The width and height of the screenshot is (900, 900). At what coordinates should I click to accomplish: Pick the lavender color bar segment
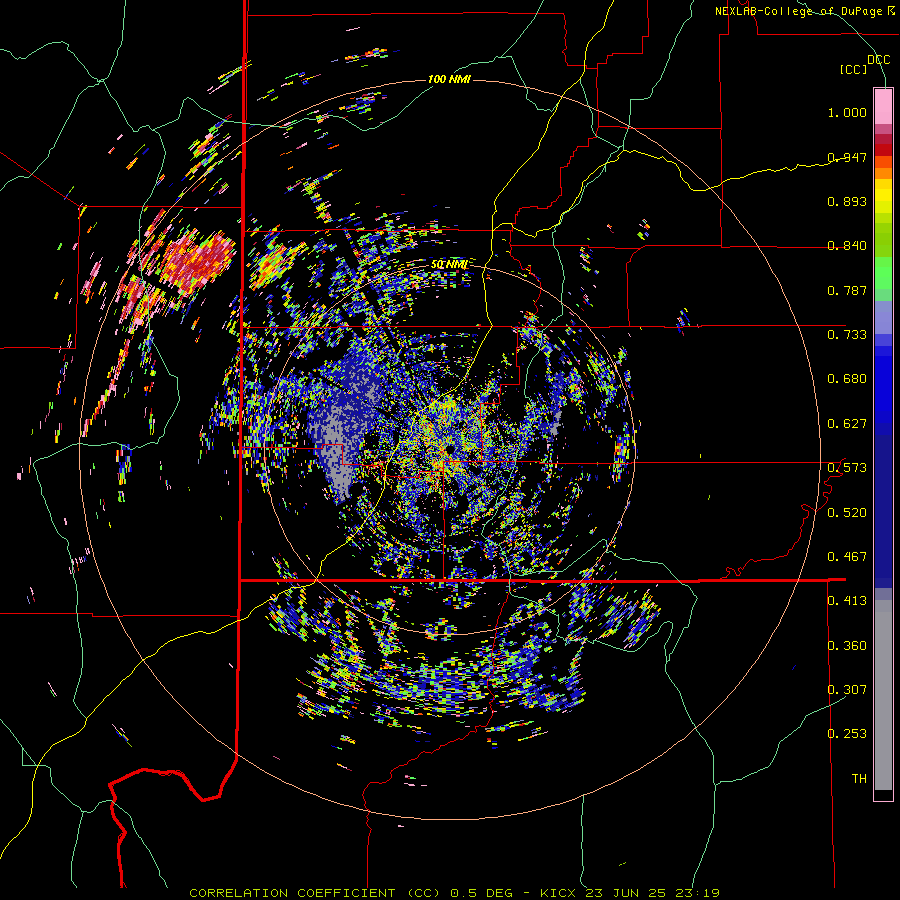[x=883, y=317]
